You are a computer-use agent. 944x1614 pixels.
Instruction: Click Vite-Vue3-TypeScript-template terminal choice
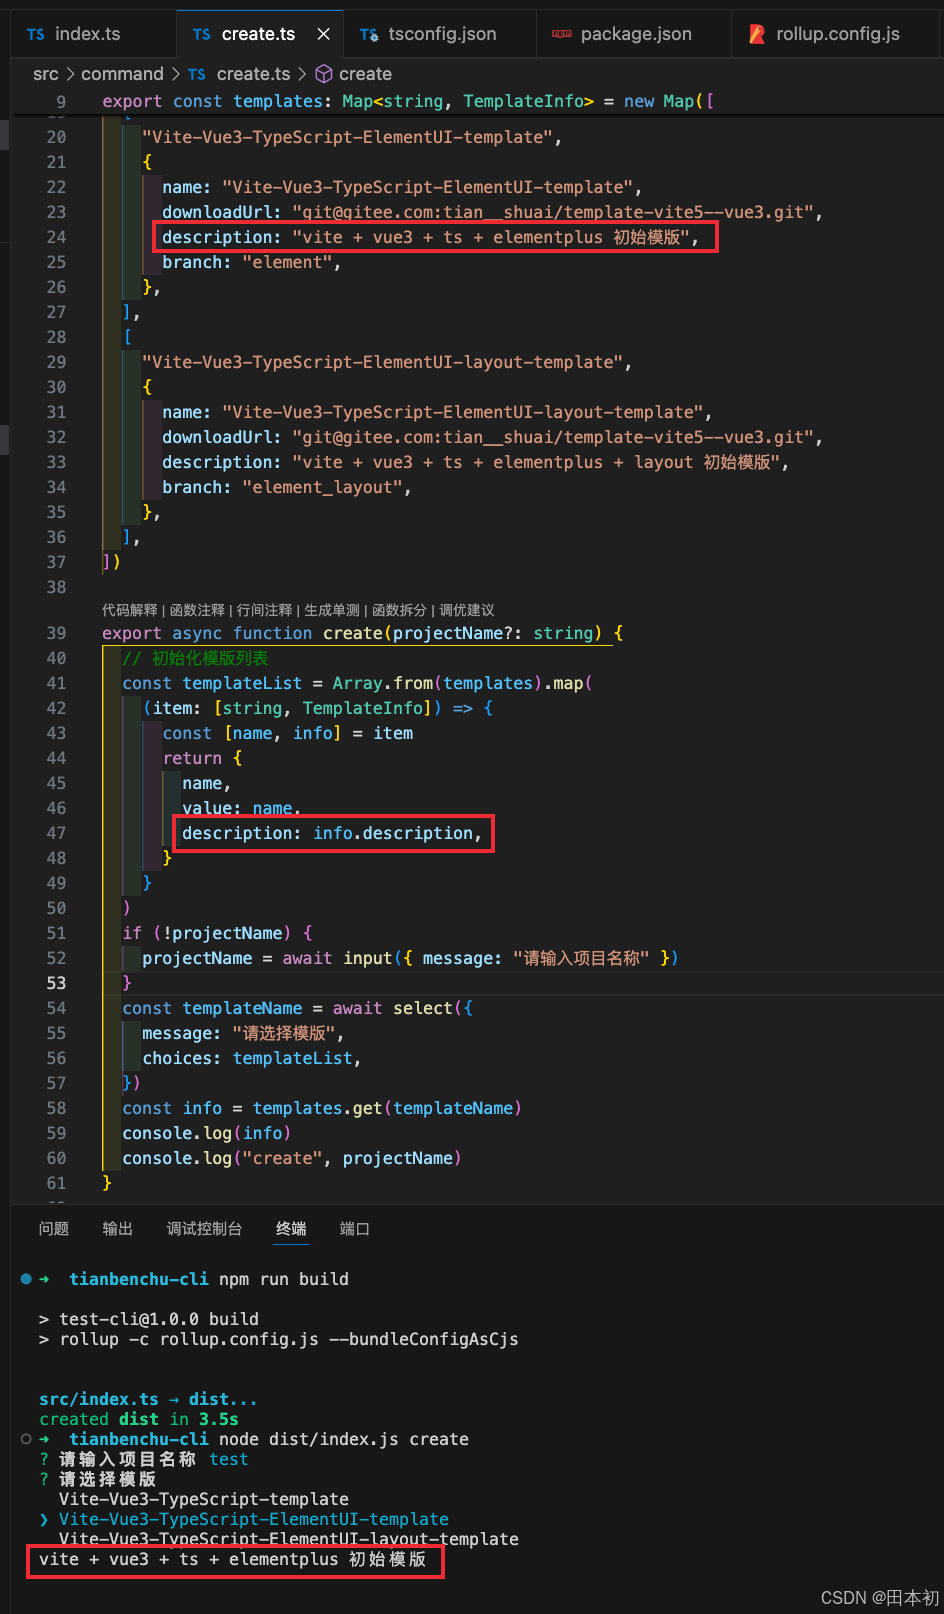point(204,1499)
